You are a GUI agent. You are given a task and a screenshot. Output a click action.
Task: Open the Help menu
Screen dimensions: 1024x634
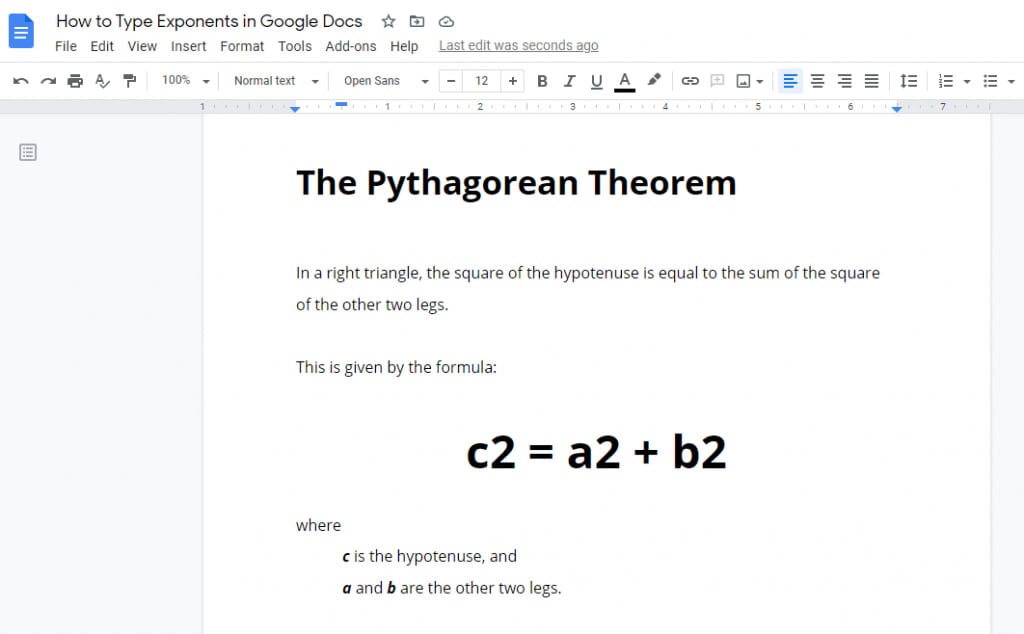pos(404,46)
